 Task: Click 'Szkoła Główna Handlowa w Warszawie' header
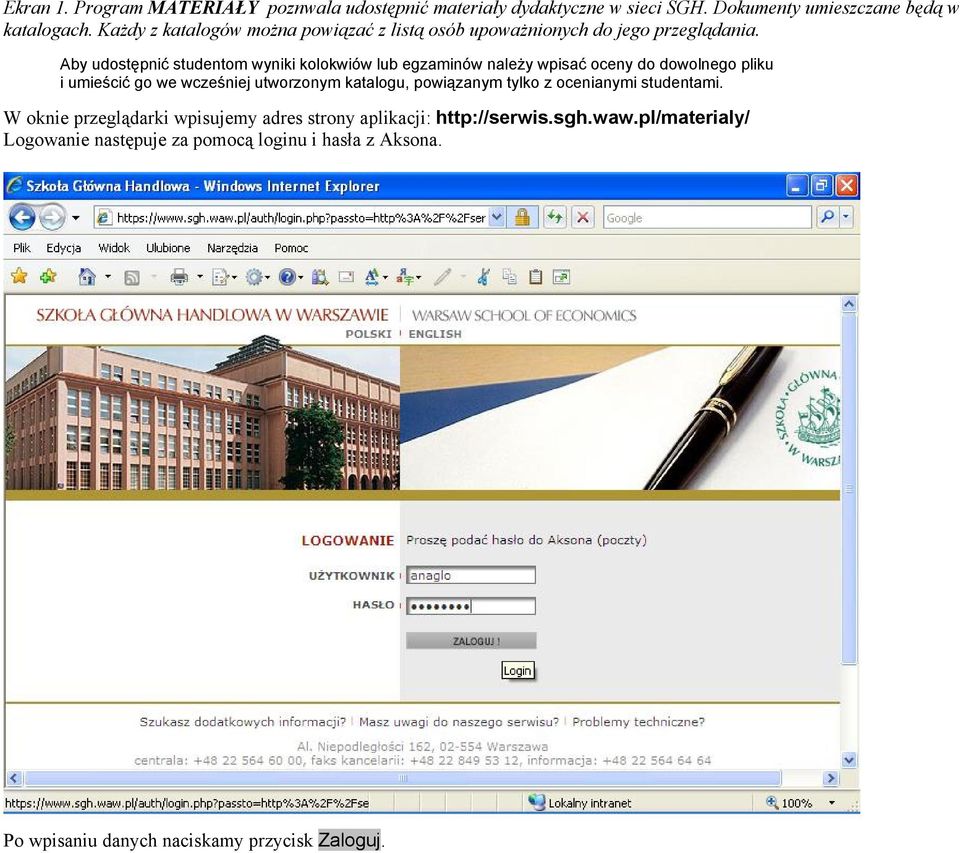click(212, 315)
